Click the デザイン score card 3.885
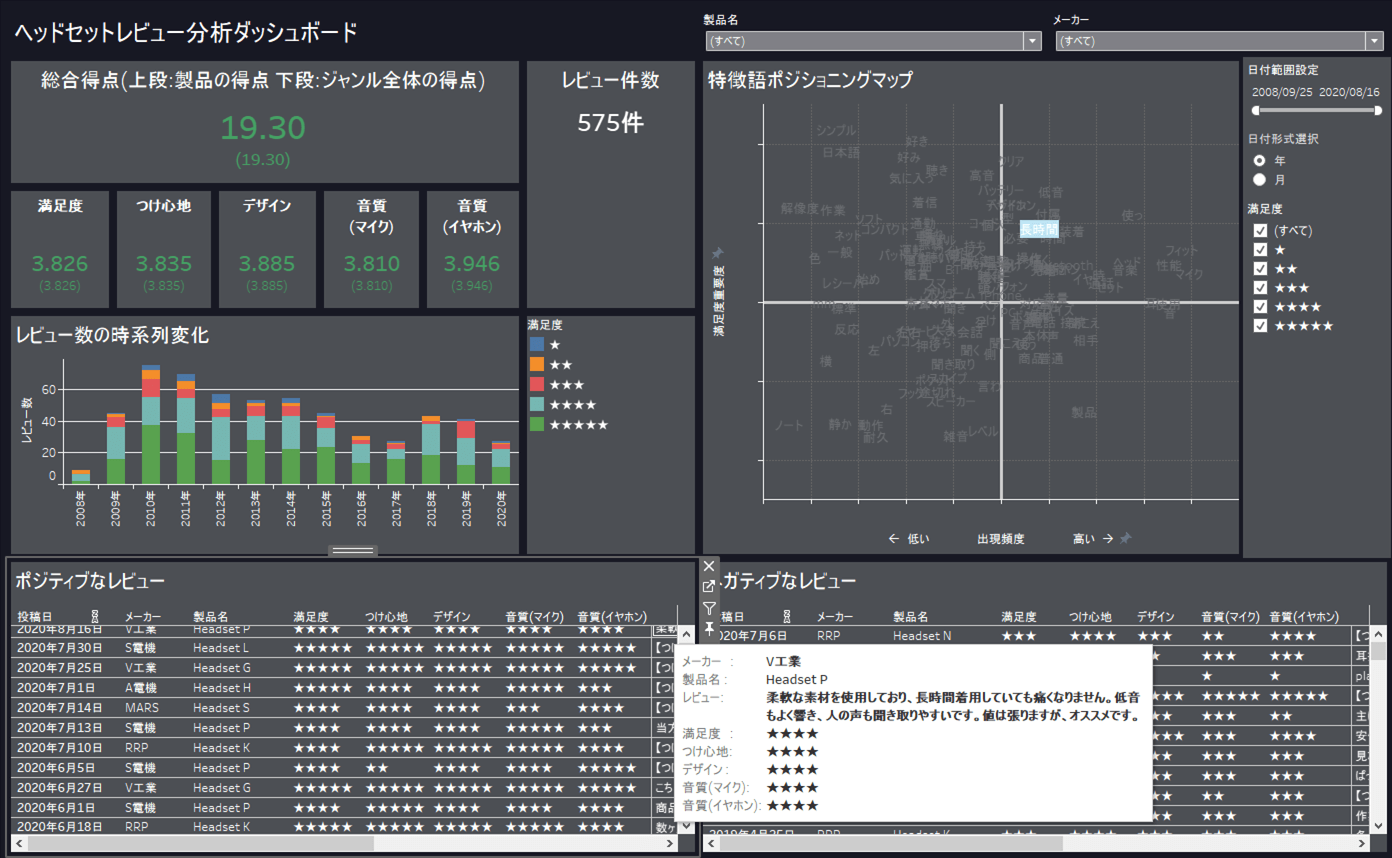The image size is (1392, 858). coord(267,249)
